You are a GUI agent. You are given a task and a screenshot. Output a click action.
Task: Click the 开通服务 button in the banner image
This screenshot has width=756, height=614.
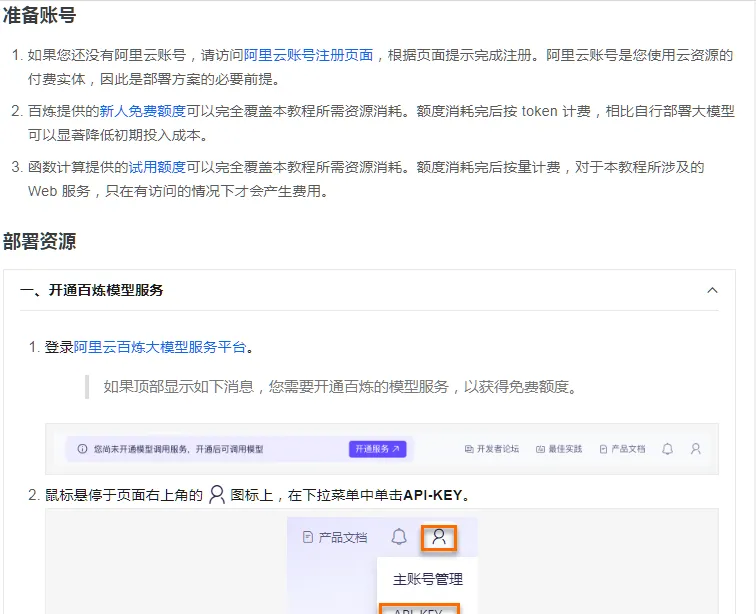click(378, 449)
